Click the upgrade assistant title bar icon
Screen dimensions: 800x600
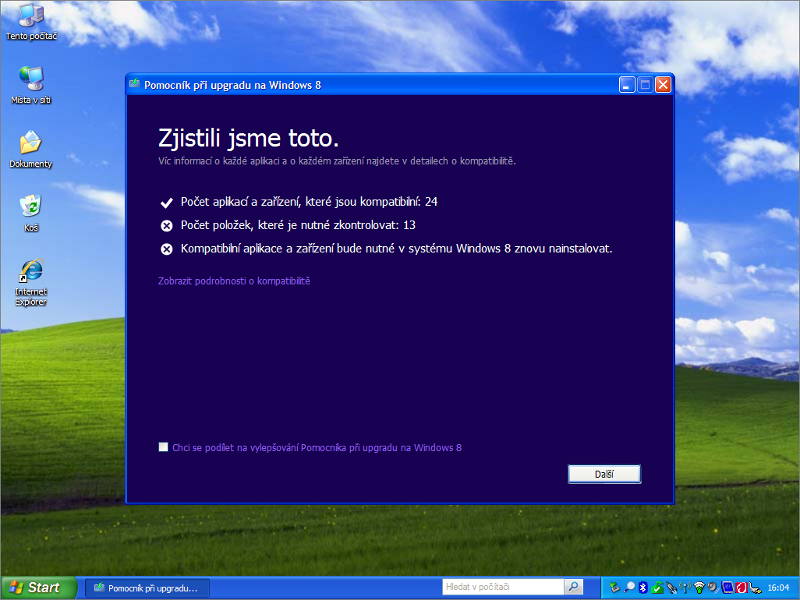pyautogui.click(x=135, y=84)
